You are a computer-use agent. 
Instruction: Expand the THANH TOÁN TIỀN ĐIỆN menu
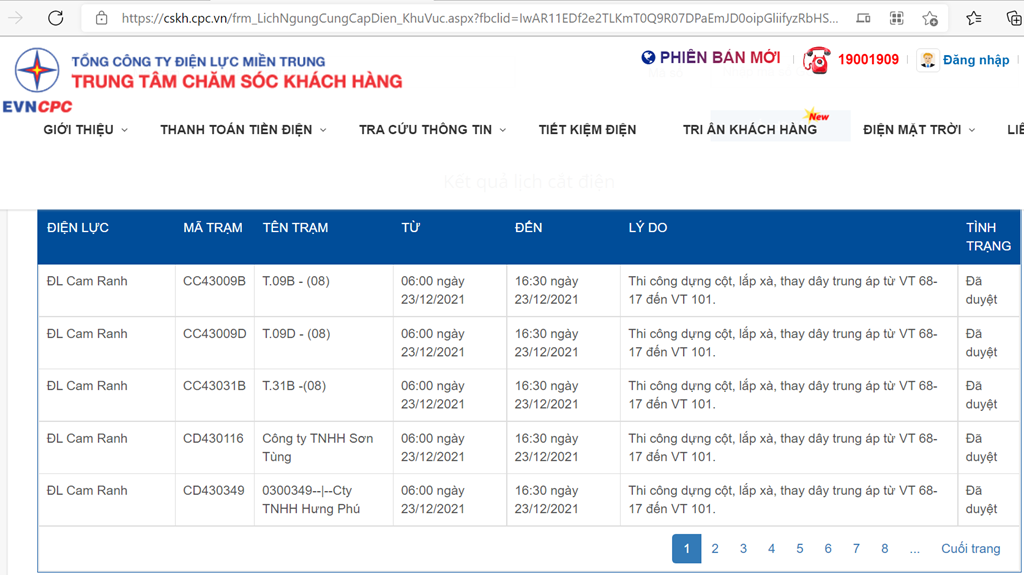pyautogui.click(x=243, y=130)
